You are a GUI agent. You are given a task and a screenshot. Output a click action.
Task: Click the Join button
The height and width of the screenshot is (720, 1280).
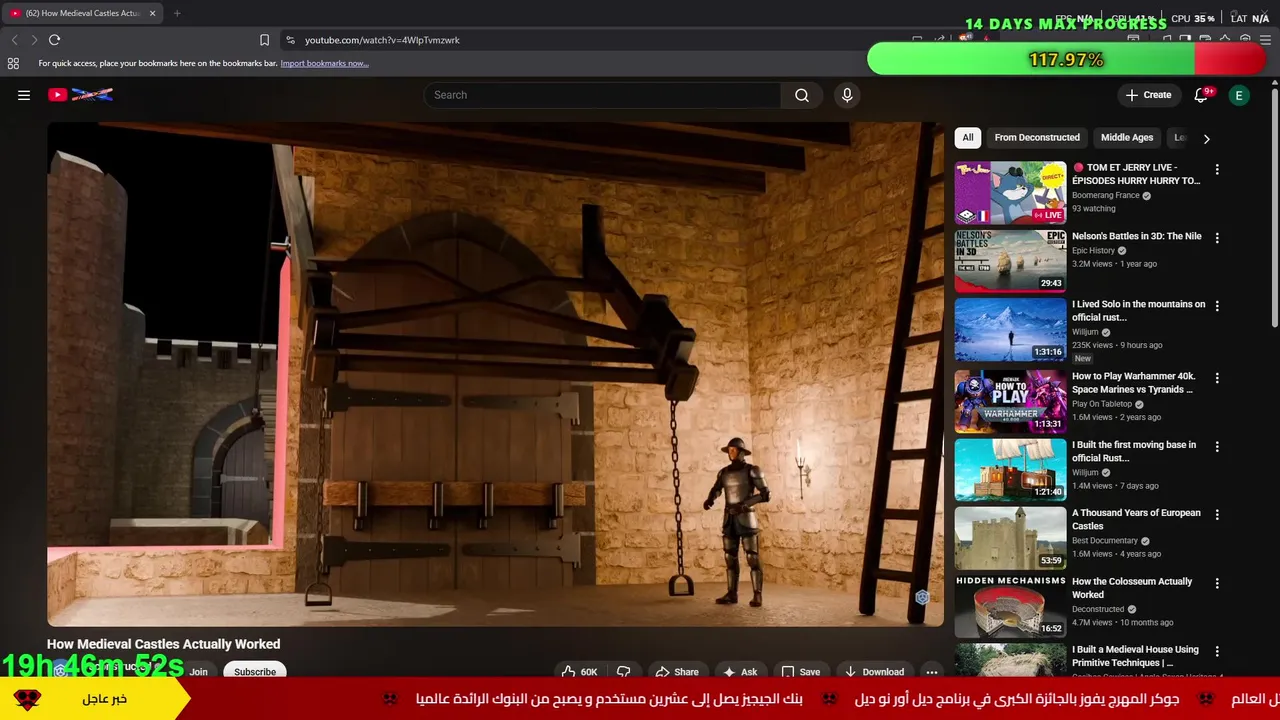point(198,672)
